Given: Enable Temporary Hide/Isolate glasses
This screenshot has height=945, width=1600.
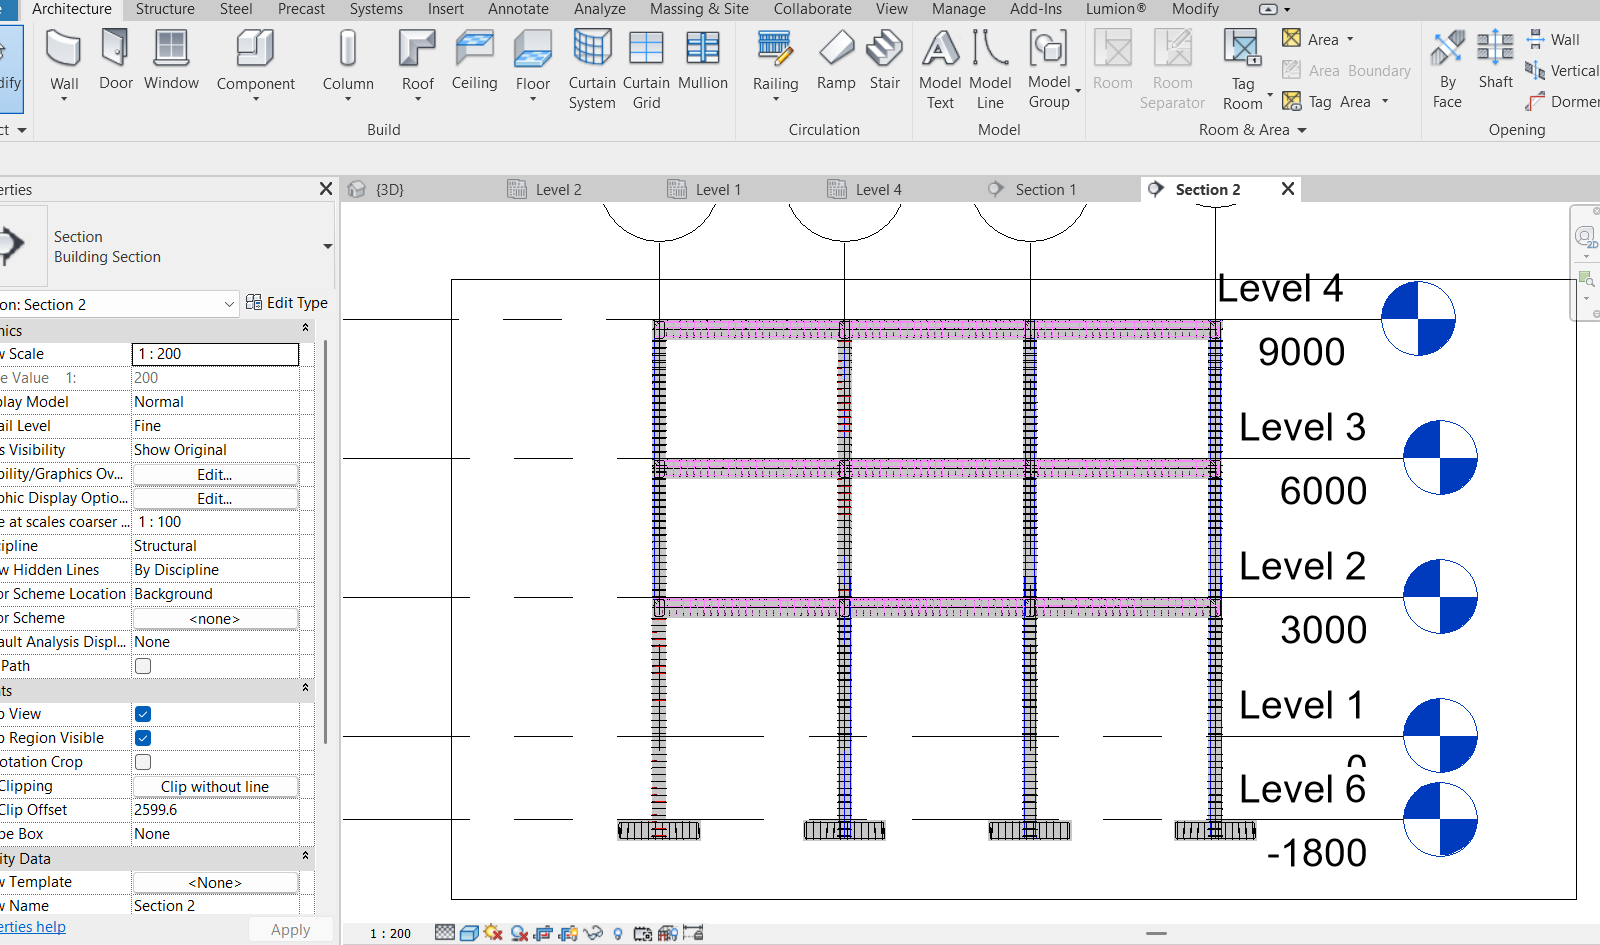Looking at the screenshot, I should [x=592, y=933].
